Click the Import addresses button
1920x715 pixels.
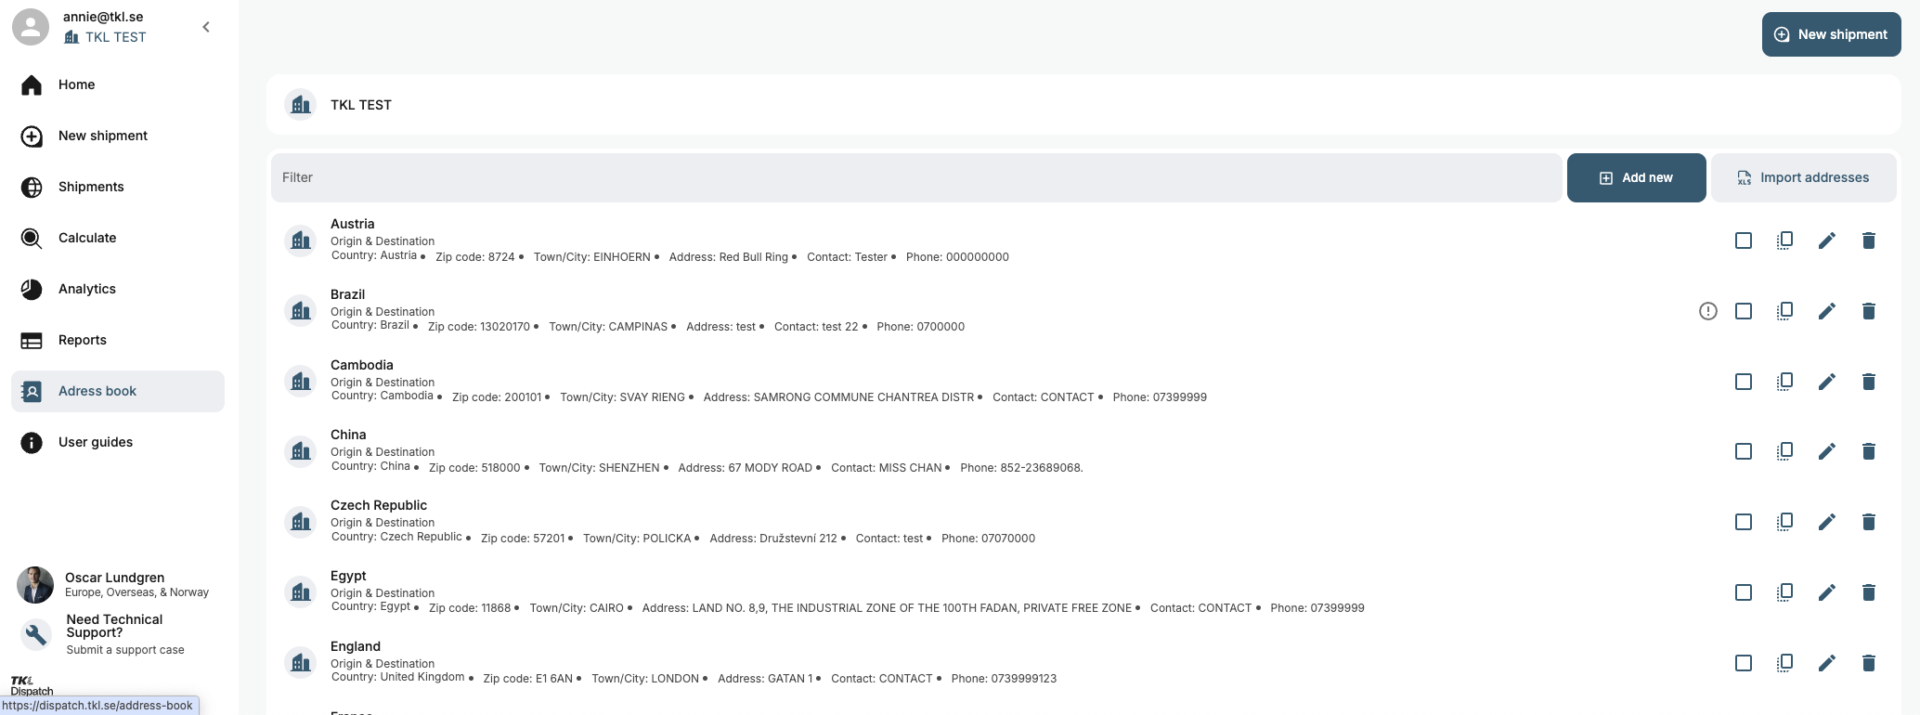coord(1802,178)
